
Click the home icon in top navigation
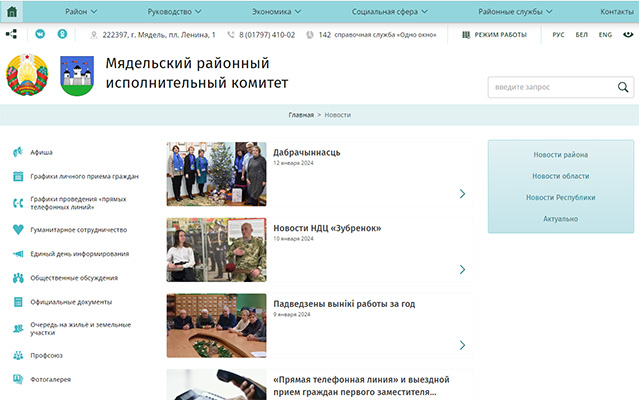click(14, 11)
